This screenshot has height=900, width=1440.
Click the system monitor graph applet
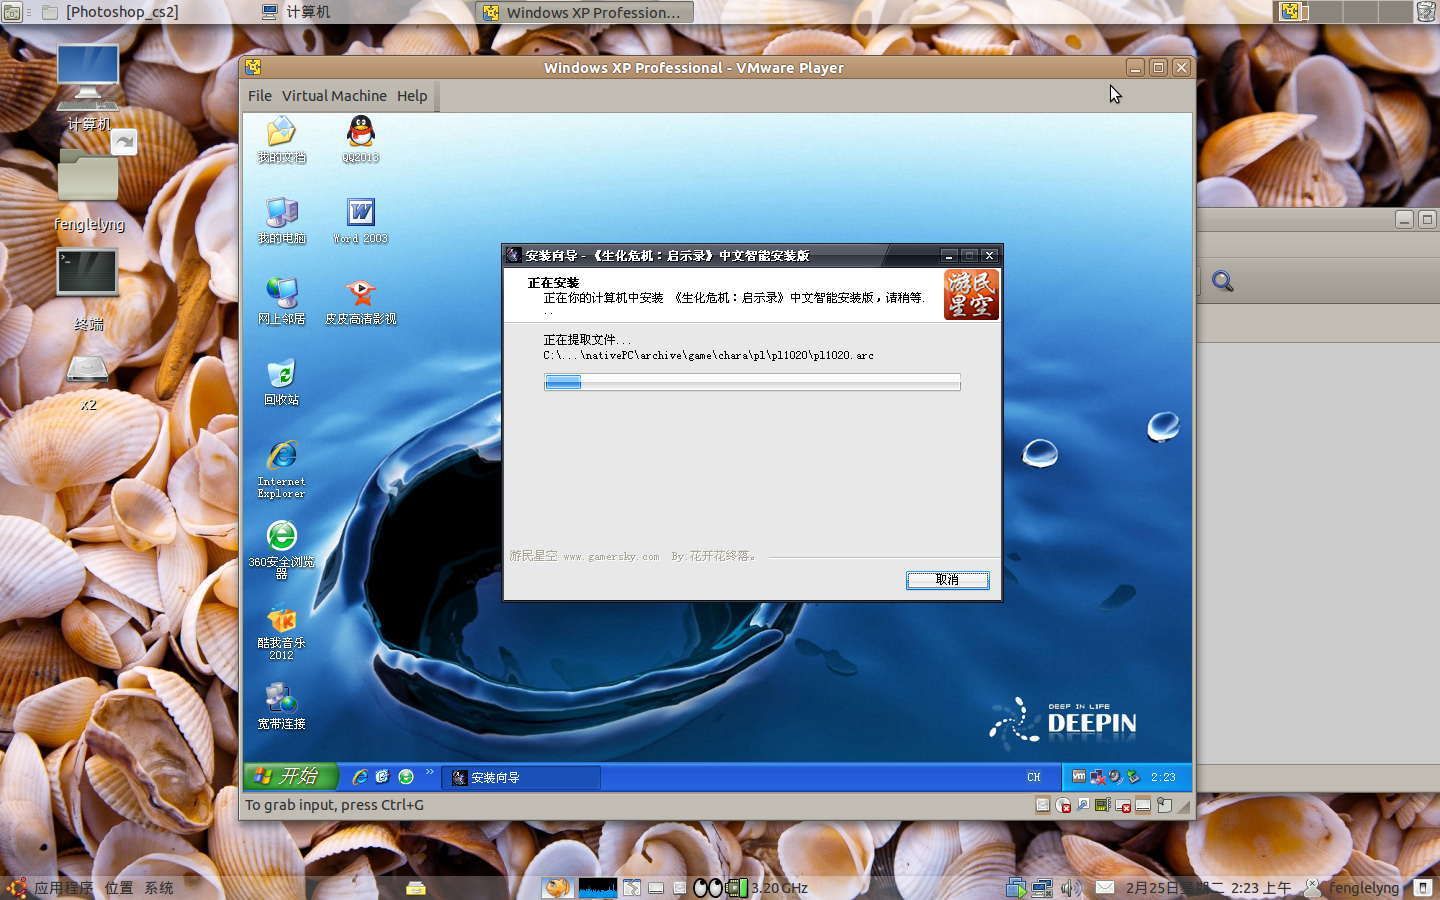(598, 888)
